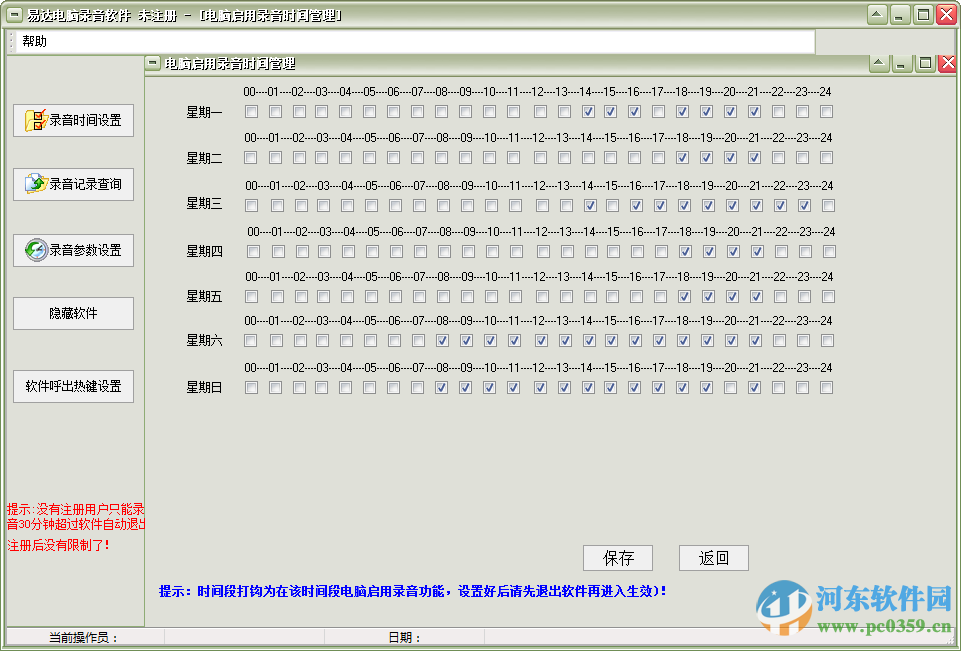Image resolution: width=961 pixels, height=651 pixels.
Task: Tick the 星期五 22 hour checkbox
Action: 780,297
